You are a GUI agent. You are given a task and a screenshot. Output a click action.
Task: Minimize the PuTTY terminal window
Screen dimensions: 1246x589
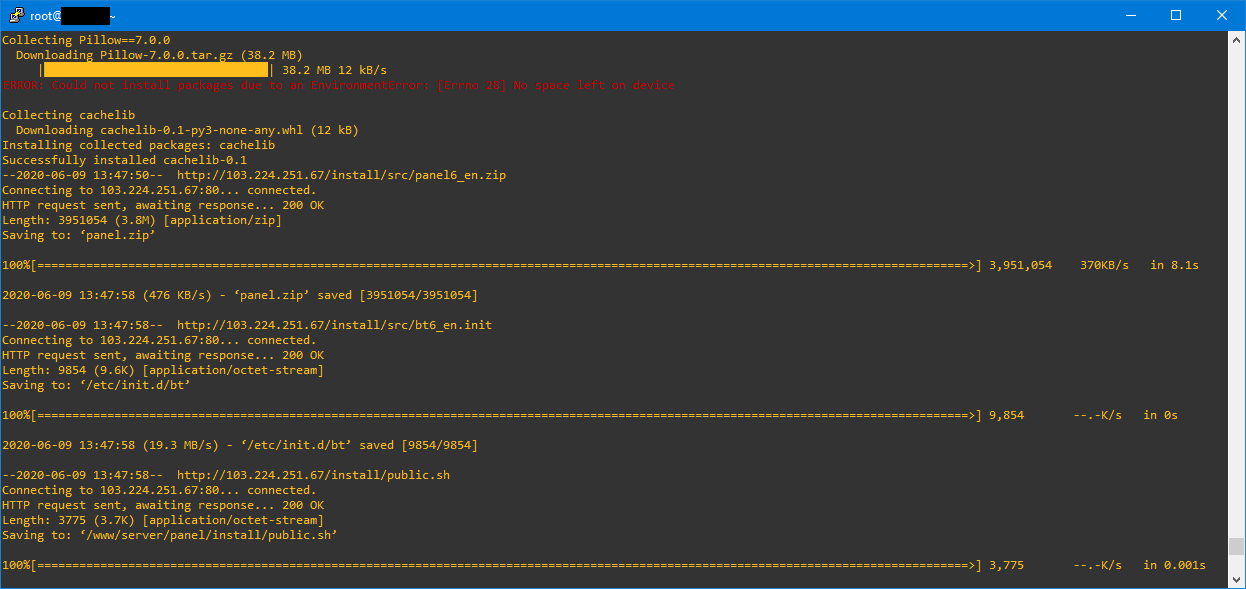tap(1130, 15)
